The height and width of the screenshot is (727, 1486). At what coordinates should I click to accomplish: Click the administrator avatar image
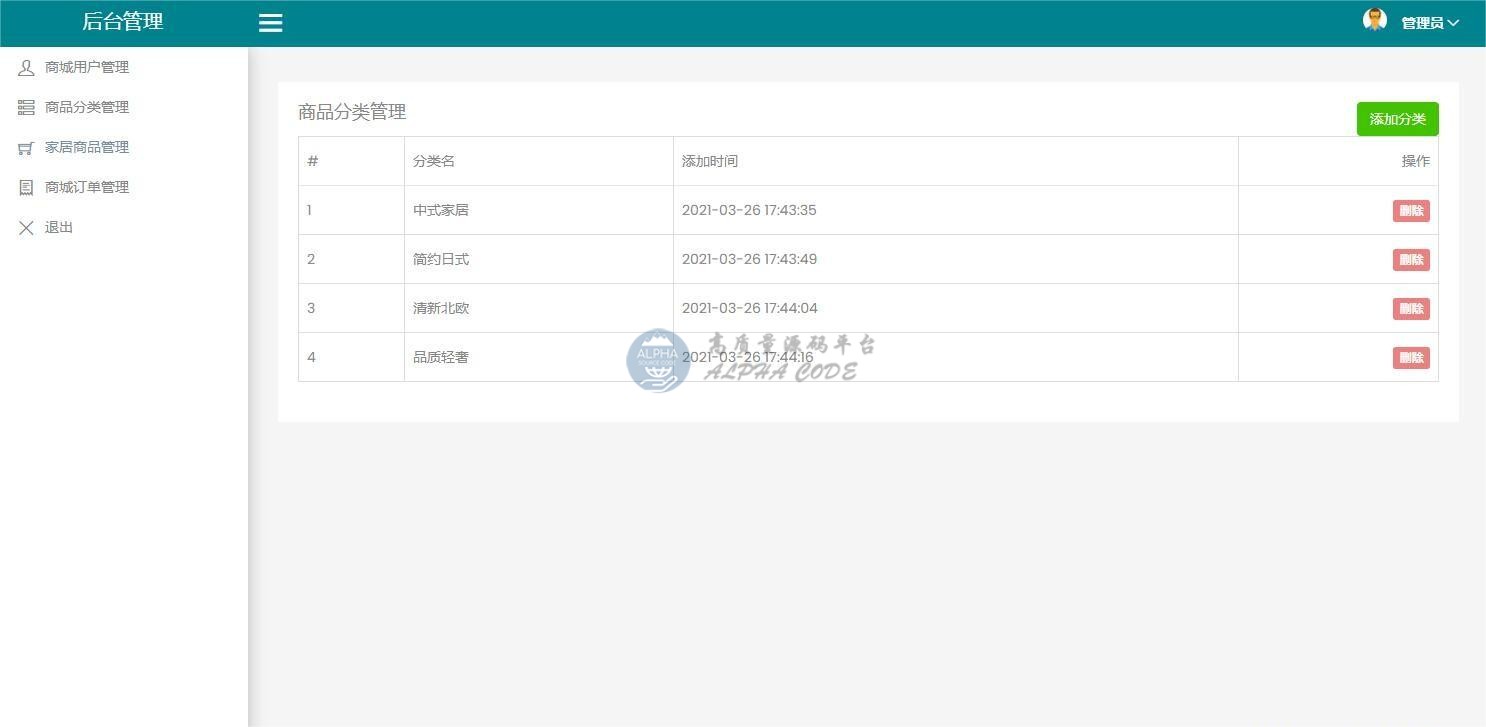click(1375, 20)
